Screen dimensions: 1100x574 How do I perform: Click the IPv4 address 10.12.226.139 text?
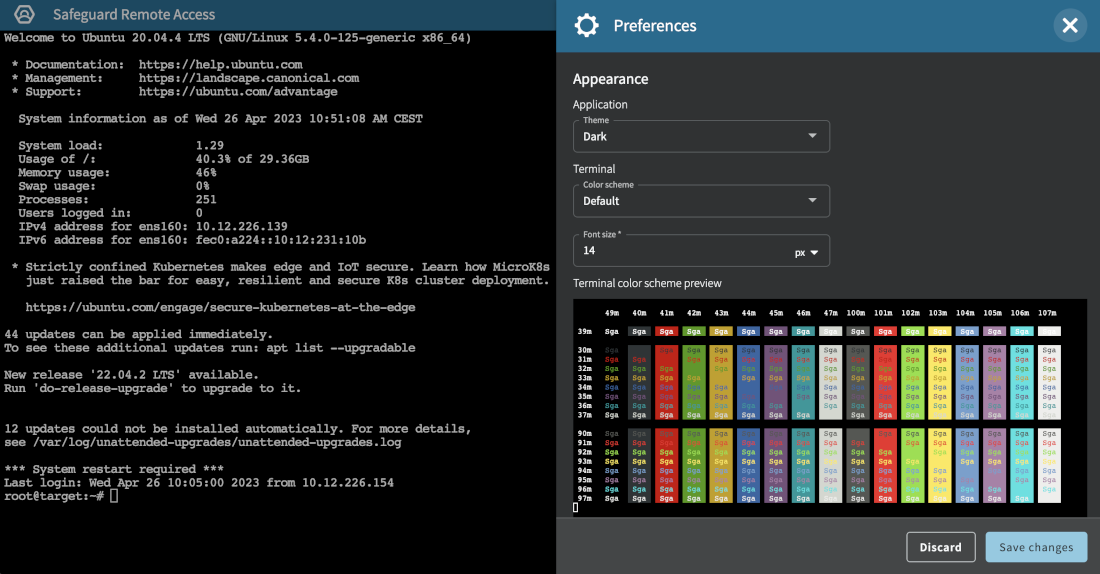[241, 227]
